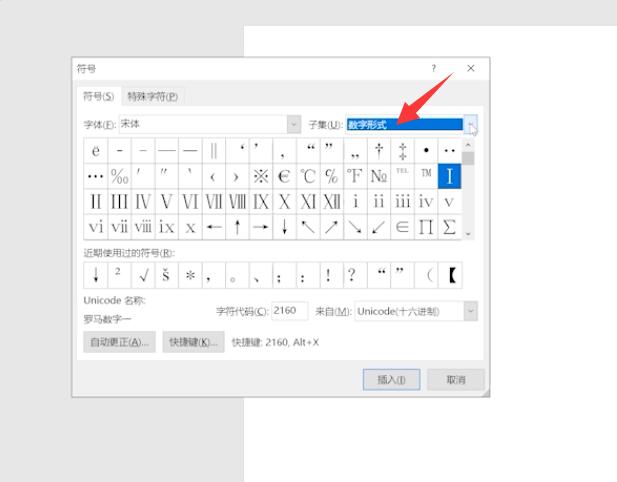Pick the recently used asterisk symbol
Screen dimensions: 617x482
coord(190,275)
